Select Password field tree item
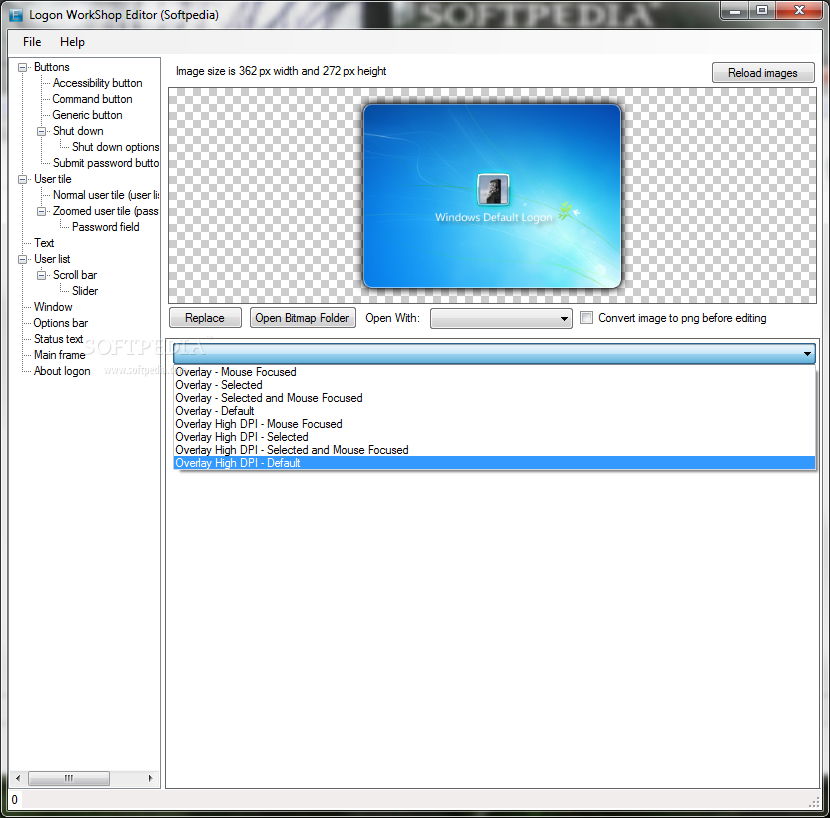This screenshot has height=818, width=830. 105,227
